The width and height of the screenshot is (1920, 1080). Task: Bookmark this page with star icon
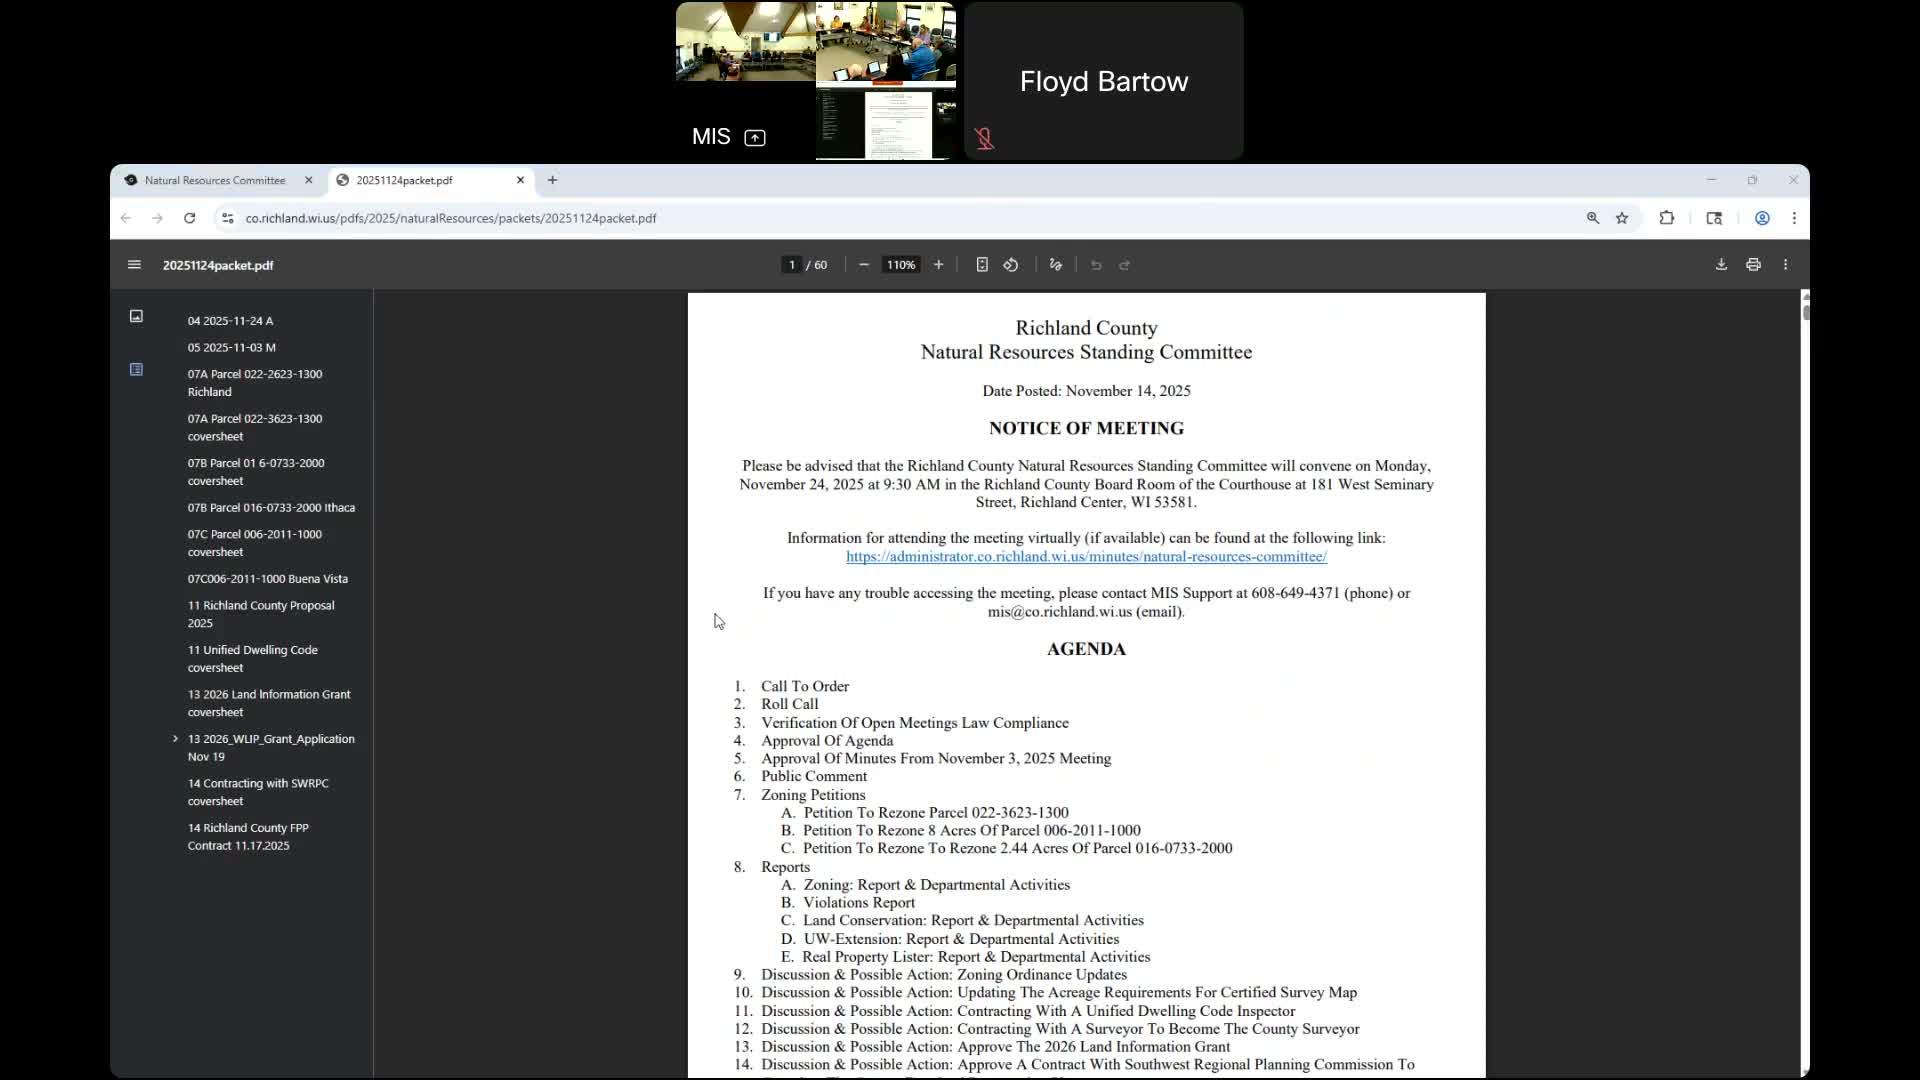click(1622, 218)
